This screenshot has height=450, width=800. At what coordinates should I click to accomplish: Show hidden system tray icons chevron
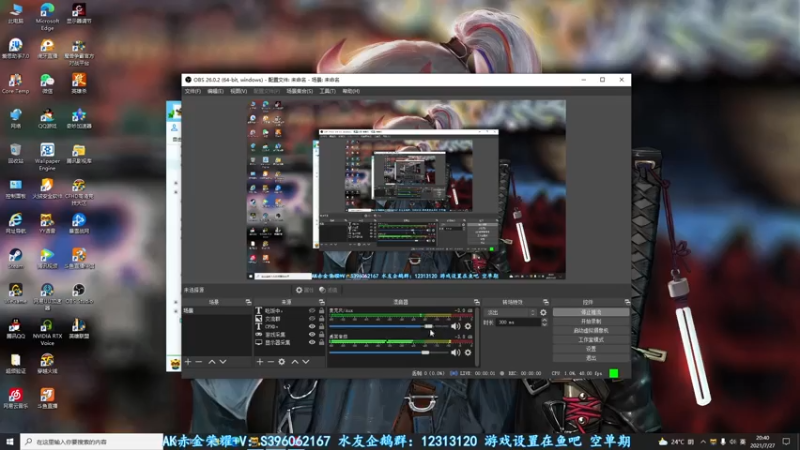pyautogui.click(x=703, y=442)
